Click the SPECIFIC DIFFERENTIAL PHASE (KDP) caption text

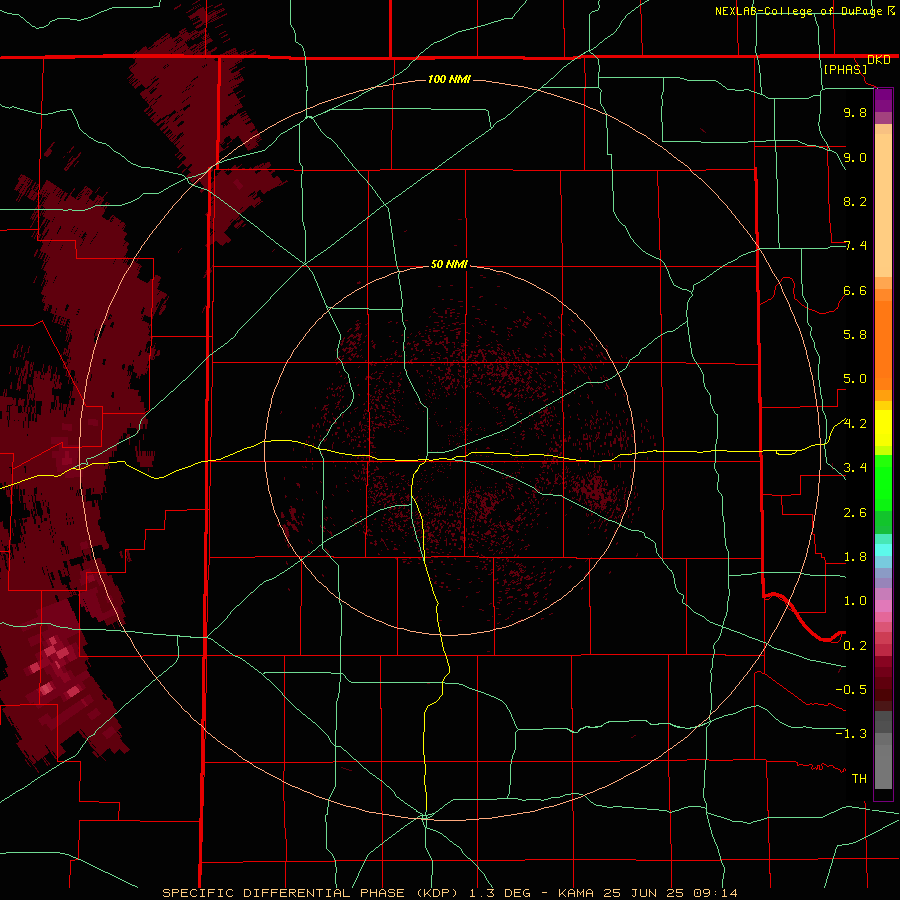pyautogui.click(x=312, y=893)
